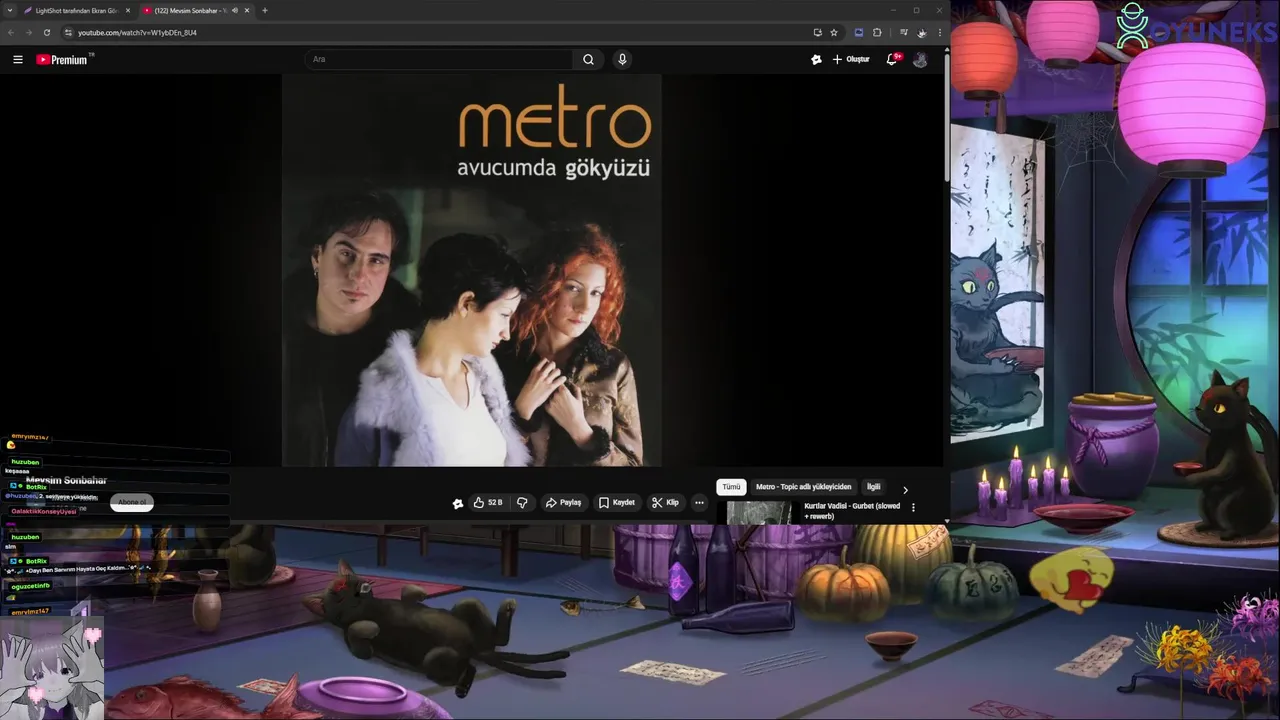1280x720 pixels.
Task: Click the Mevsim Sonbahar video title
Action: [x=66, y=481]
